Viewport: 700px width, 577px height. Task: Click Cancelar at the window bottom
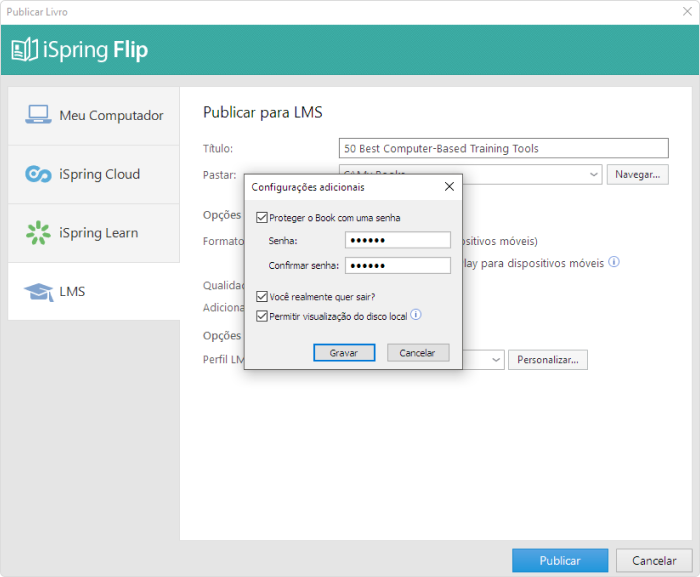pyautogui.click(x=654, y=560)
